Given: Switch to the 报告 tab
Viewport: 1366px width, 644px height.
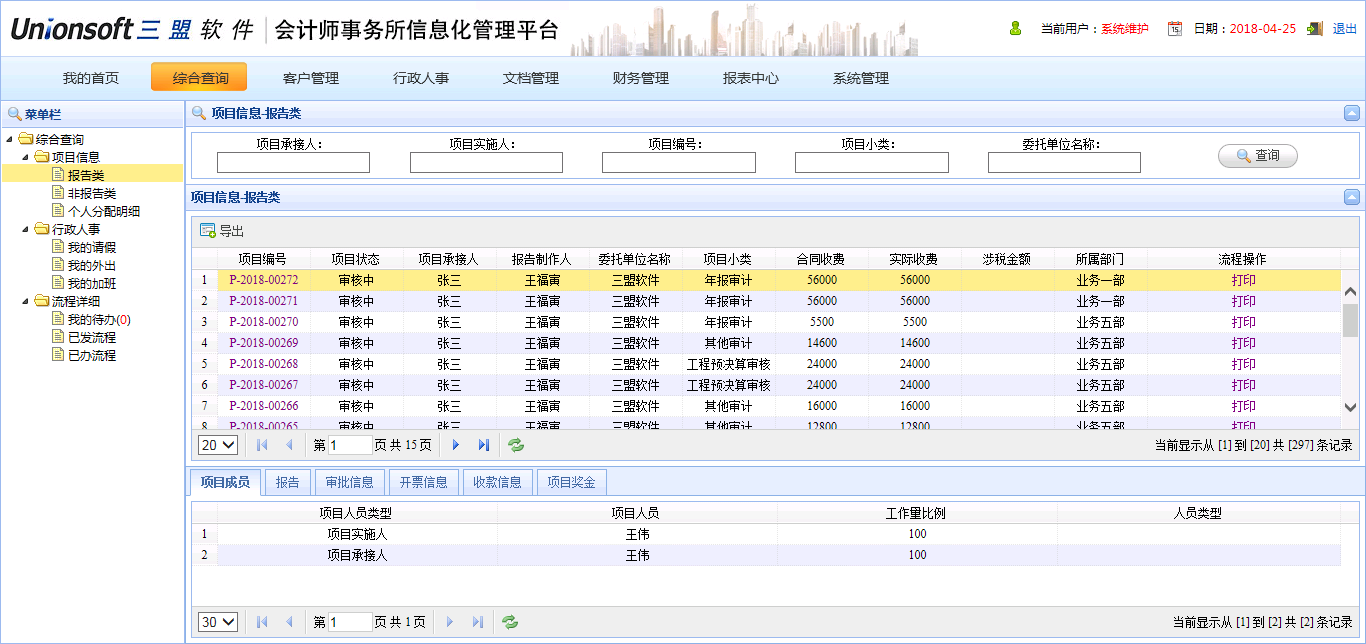Looking at the screenshot, I should (288, 482).
